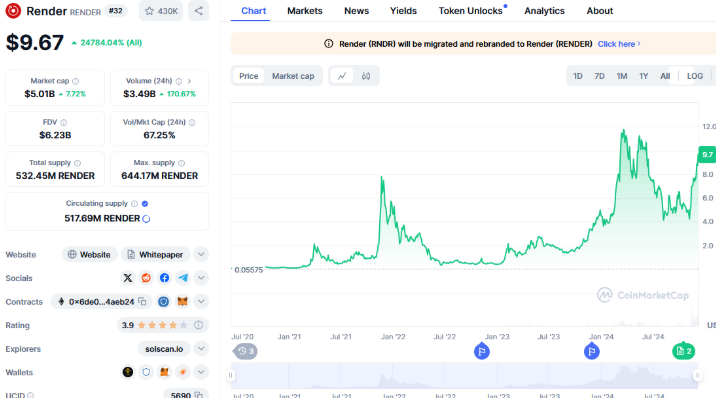Screen dimensions: 716x398
Task: Copy the UCID 5690 value
Action: pos(199,395)
